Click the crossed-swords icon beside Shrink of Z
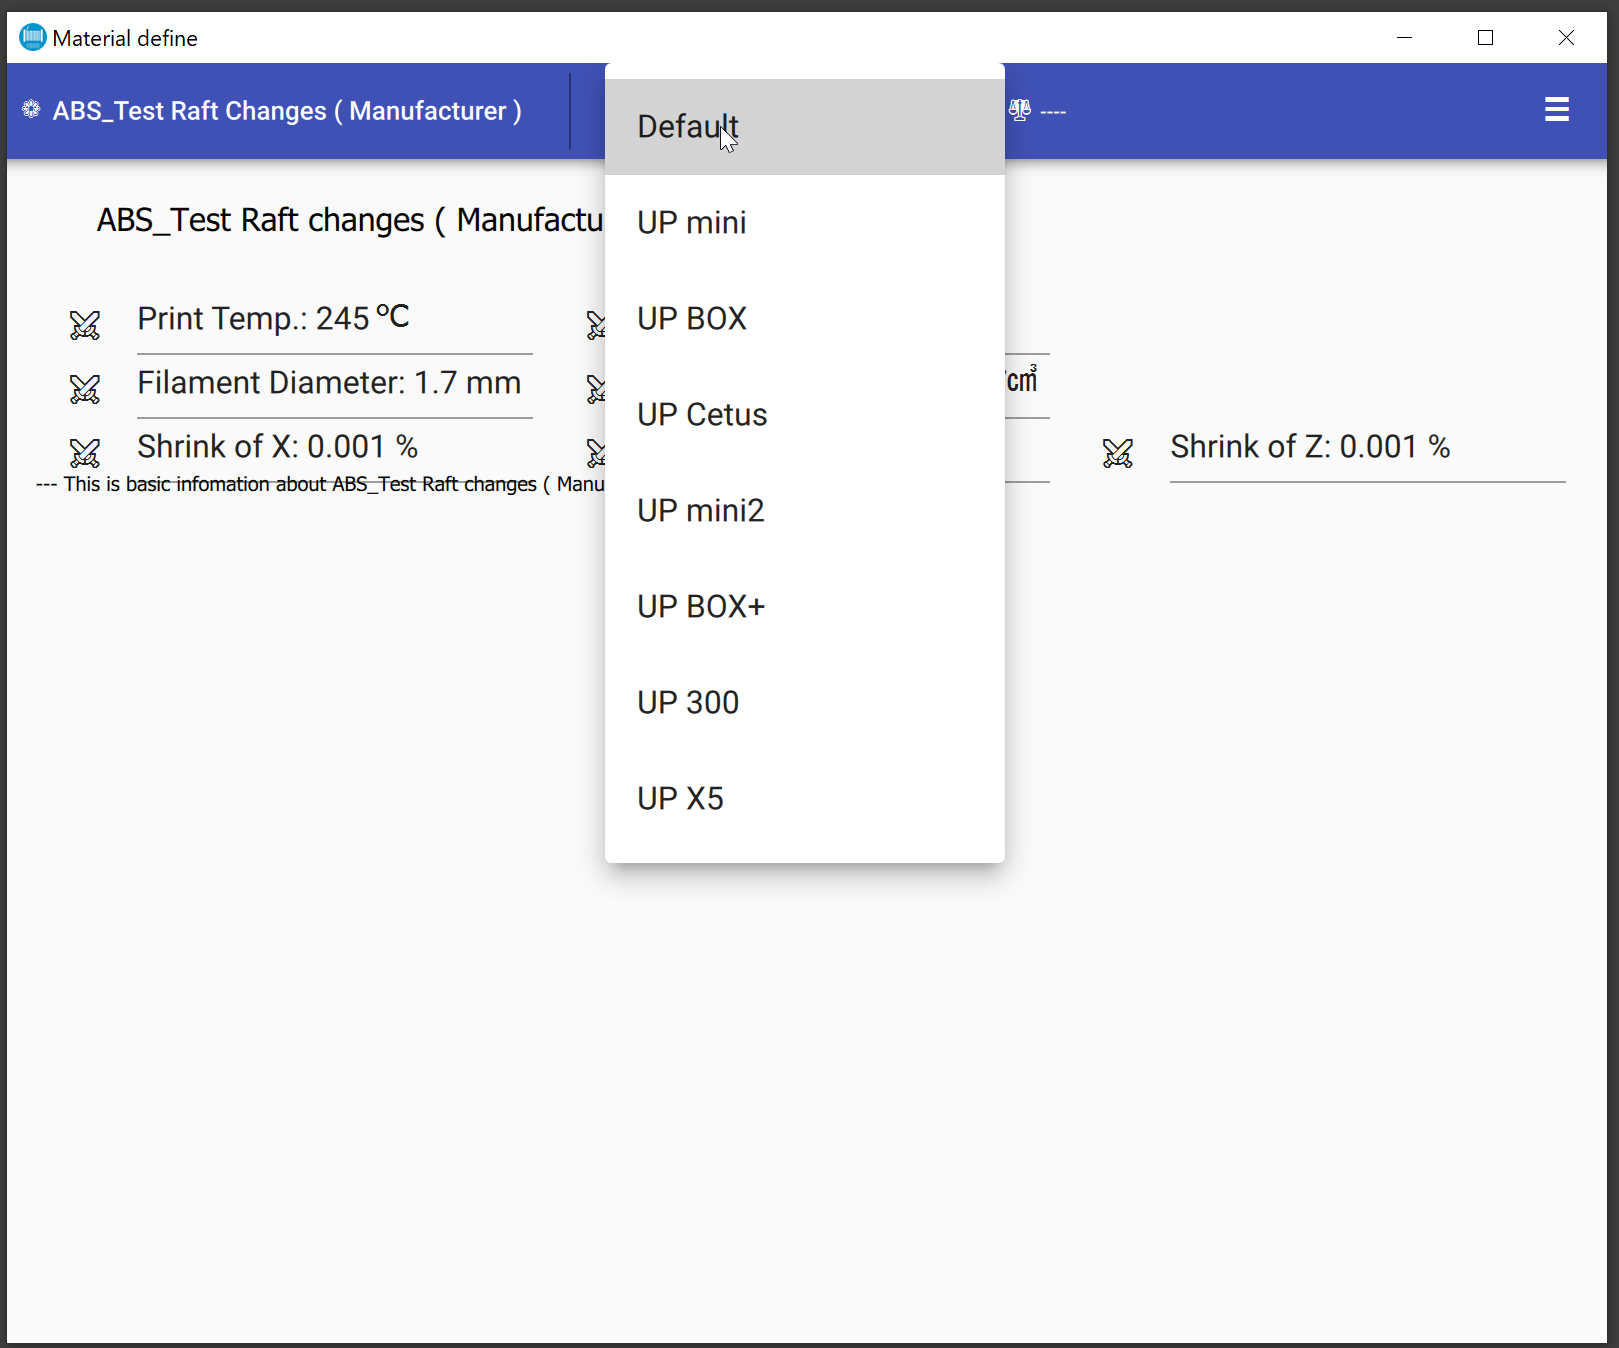 [1118, 453]
